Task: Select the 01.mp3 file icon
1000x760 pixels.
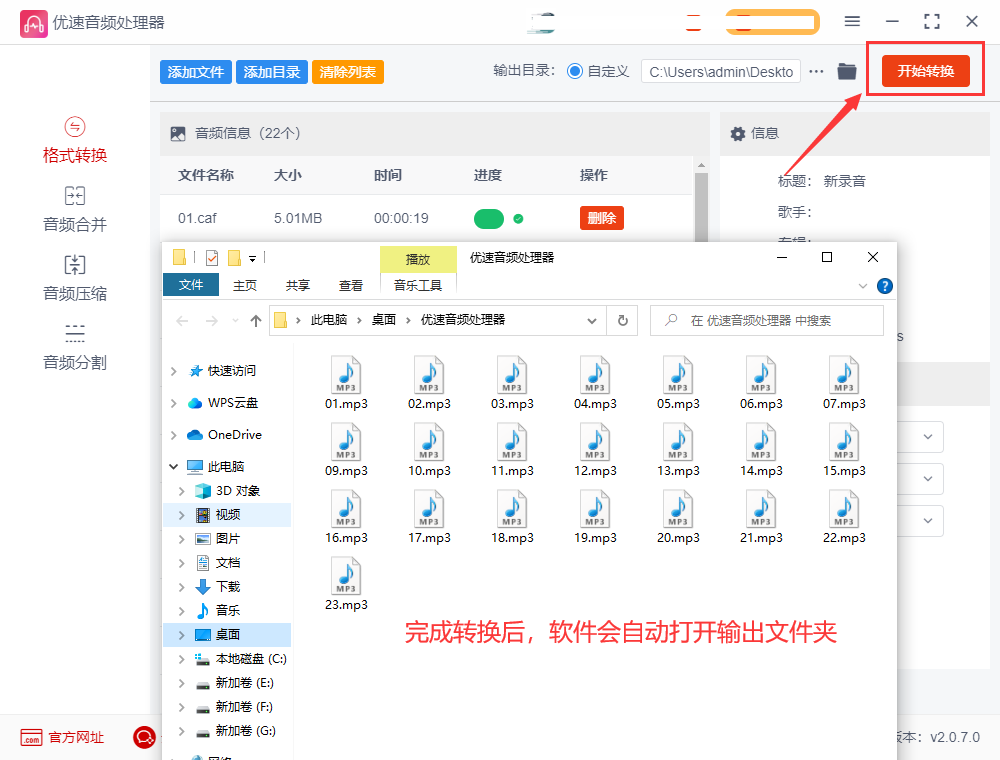Action: [346, 374]
